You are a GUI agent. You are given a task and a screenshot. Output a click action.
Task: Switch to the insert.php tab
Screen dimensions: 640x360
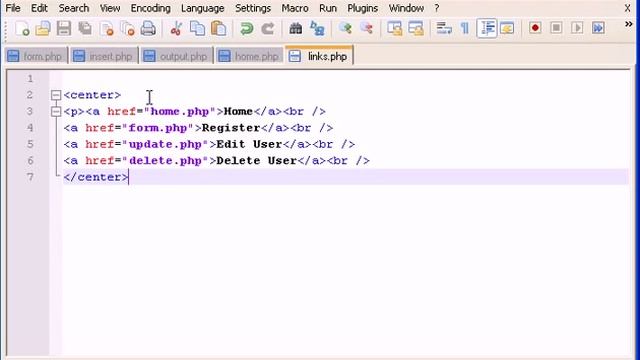(104, 56)
